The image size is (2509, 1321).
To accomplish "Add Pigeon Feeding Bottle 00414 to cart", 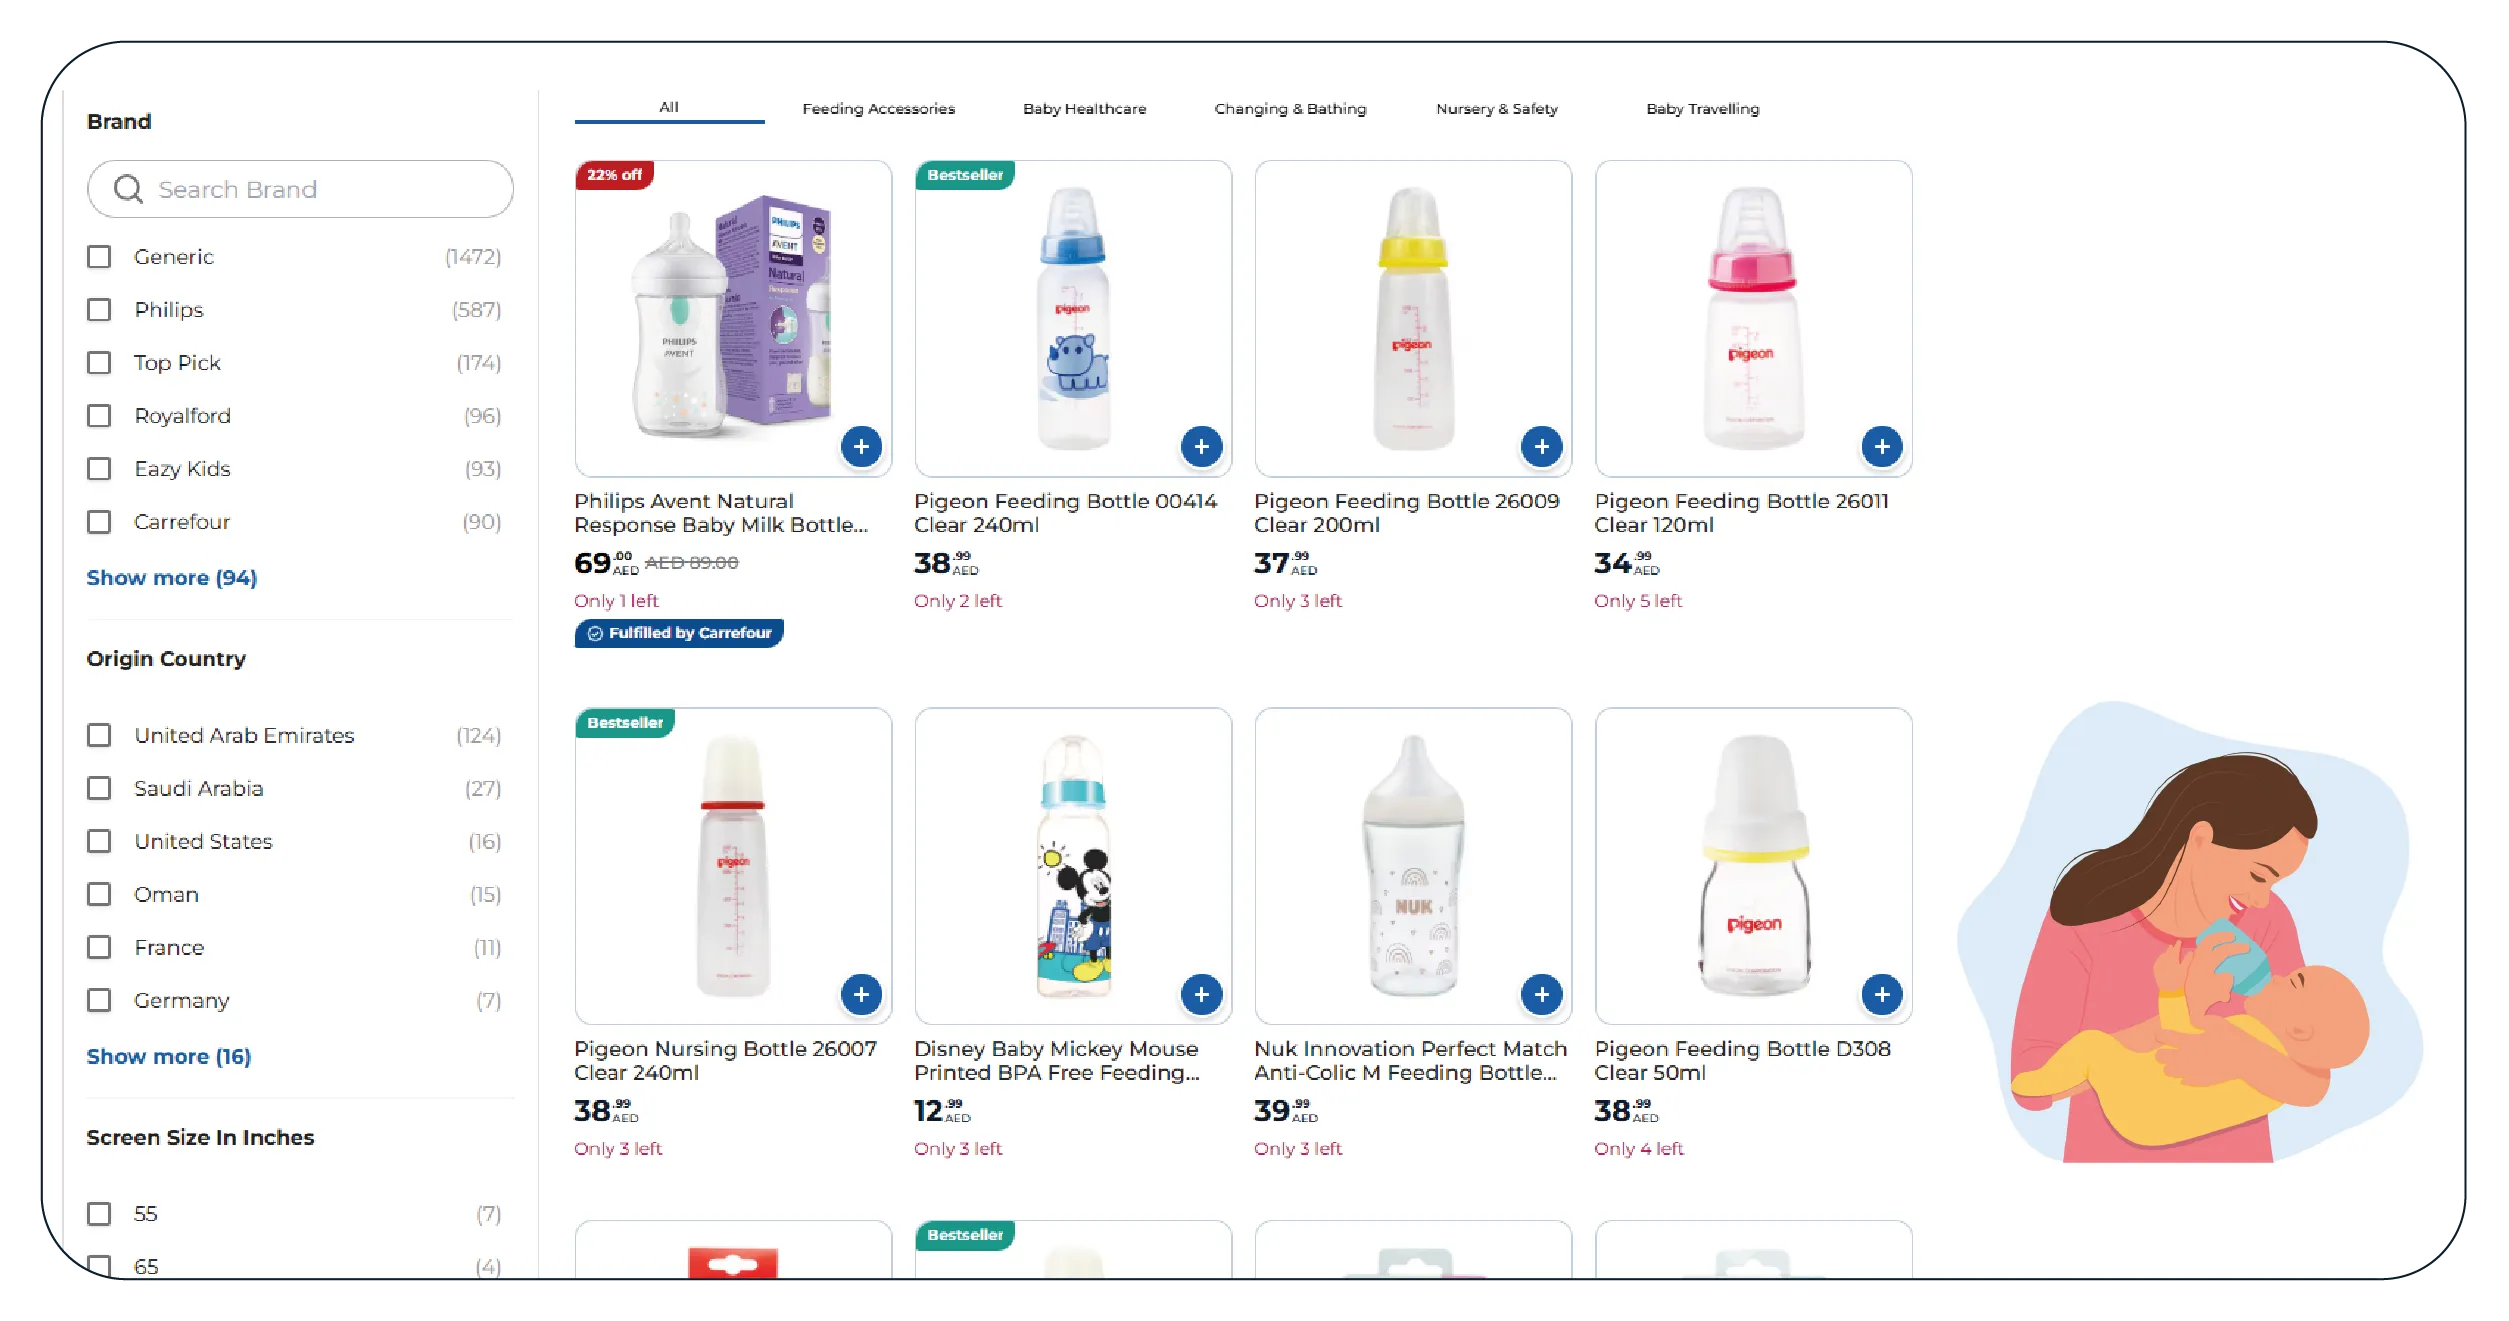I will (x=1201, y=447).
